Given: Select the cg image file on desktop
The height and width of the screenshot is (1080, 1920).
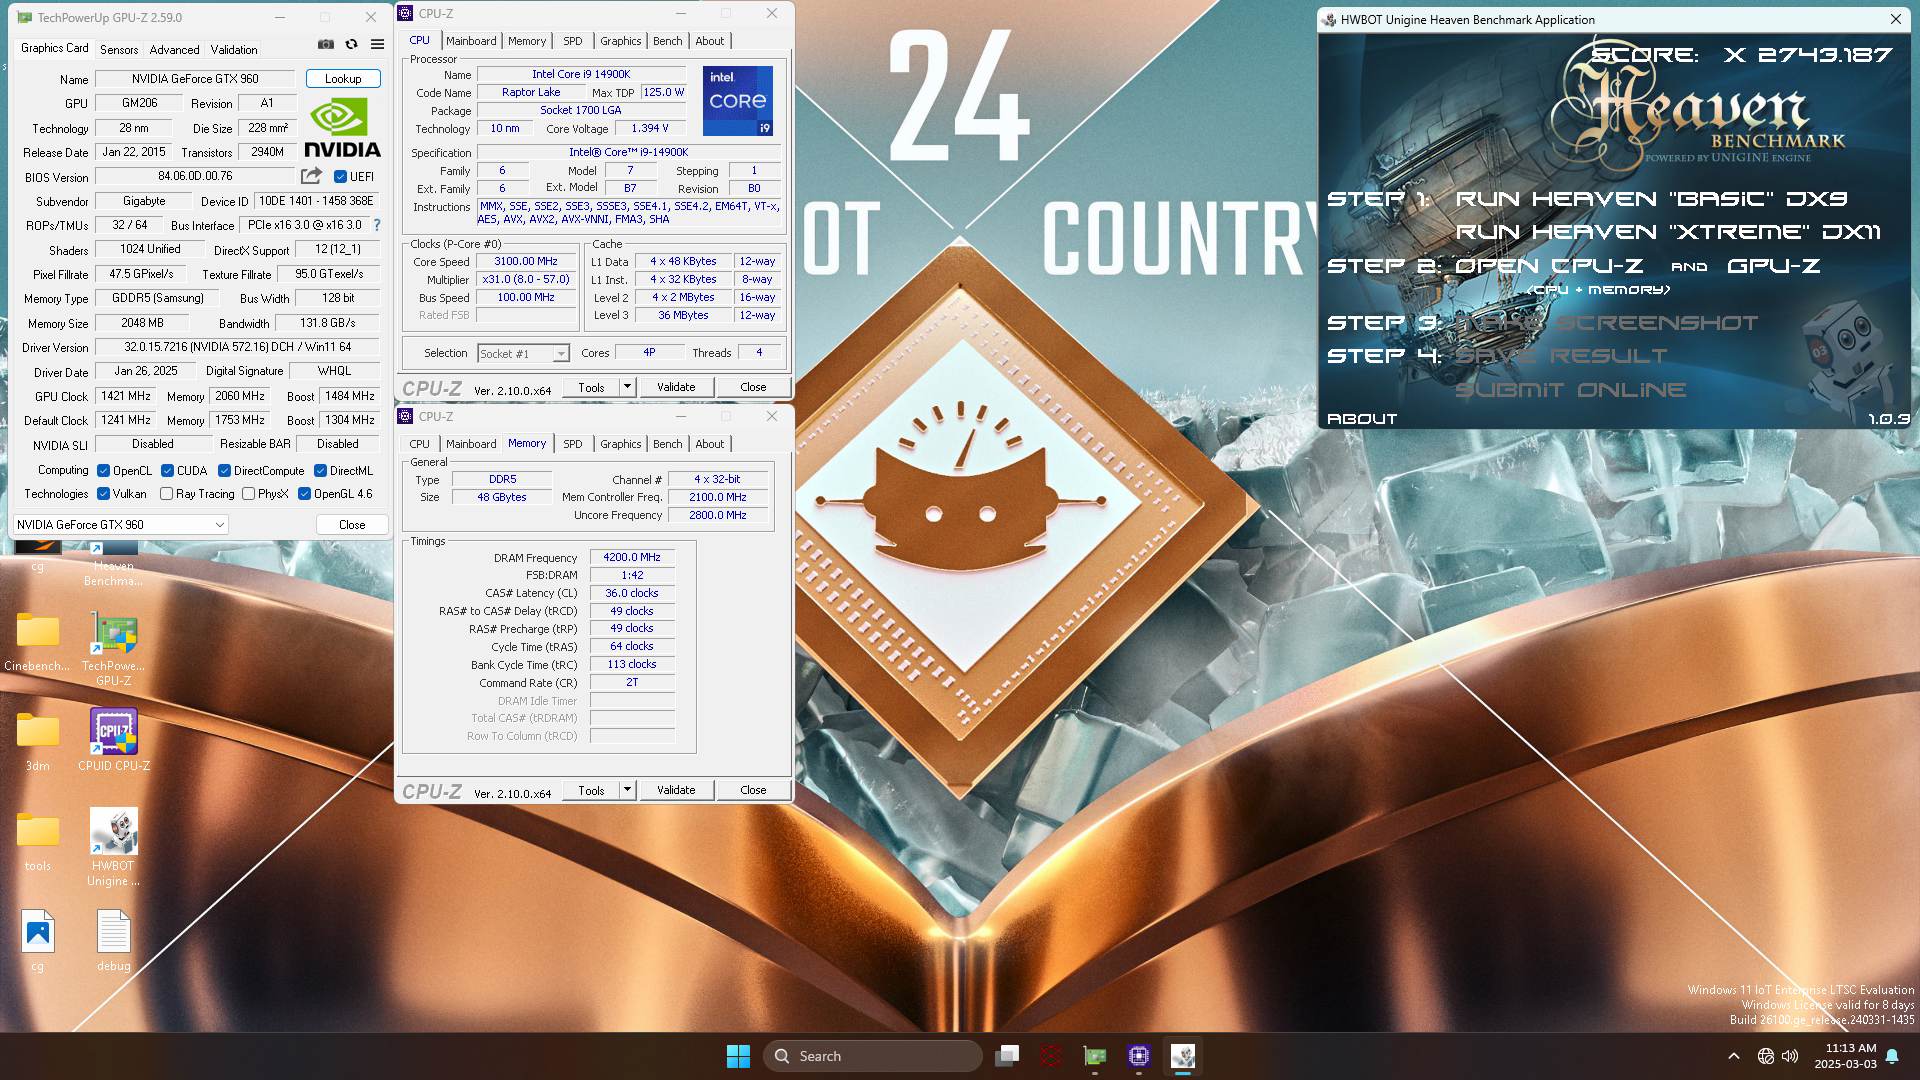Looking at the screenshot, I should coord(38,941).
